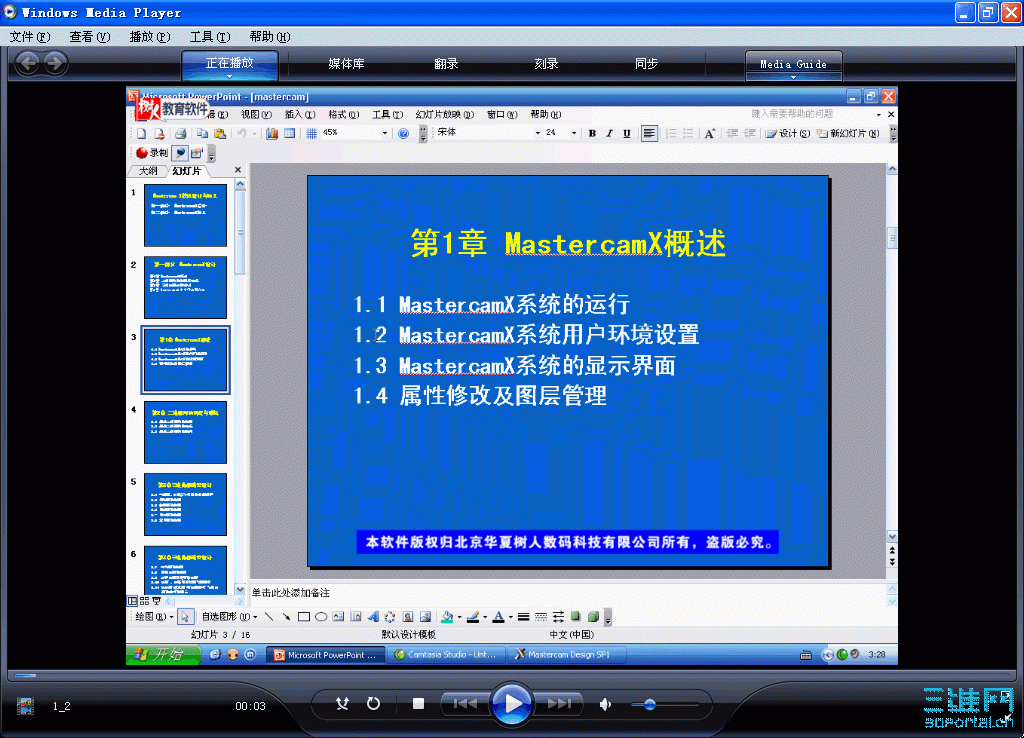
Task: Open the font size dropdown showing 24
Action: coord(575,133)
